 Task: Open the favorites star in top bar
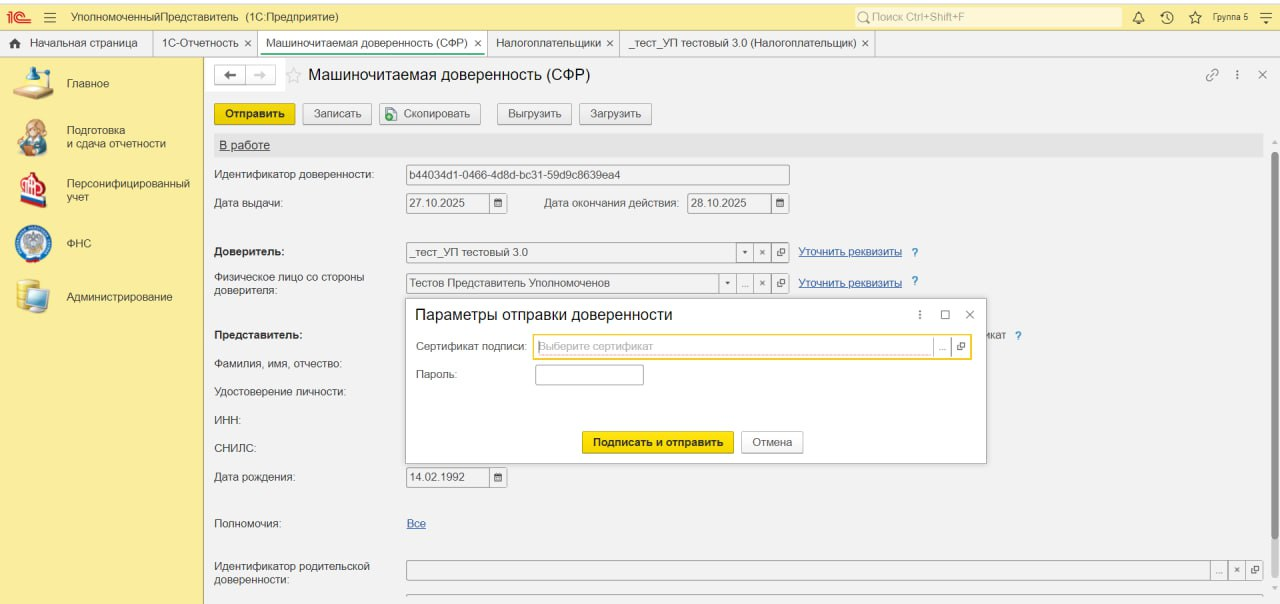(1194, 17)
